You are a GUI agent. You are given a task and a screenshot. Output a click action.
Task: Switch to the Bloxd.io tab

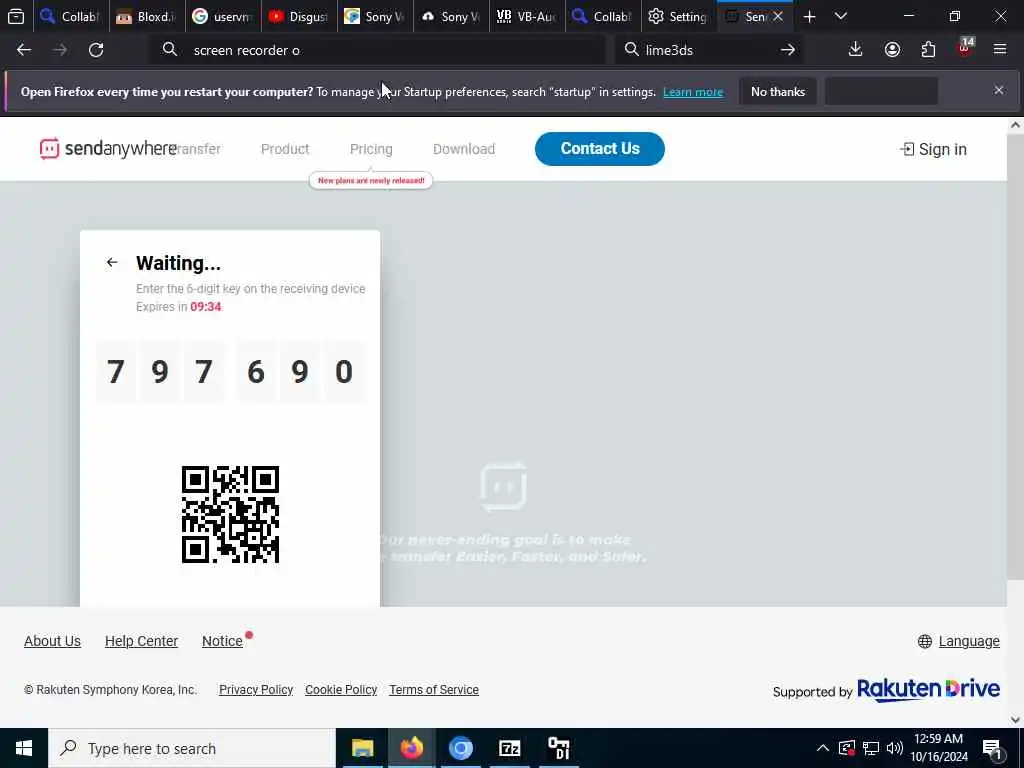tap(146, 17)
